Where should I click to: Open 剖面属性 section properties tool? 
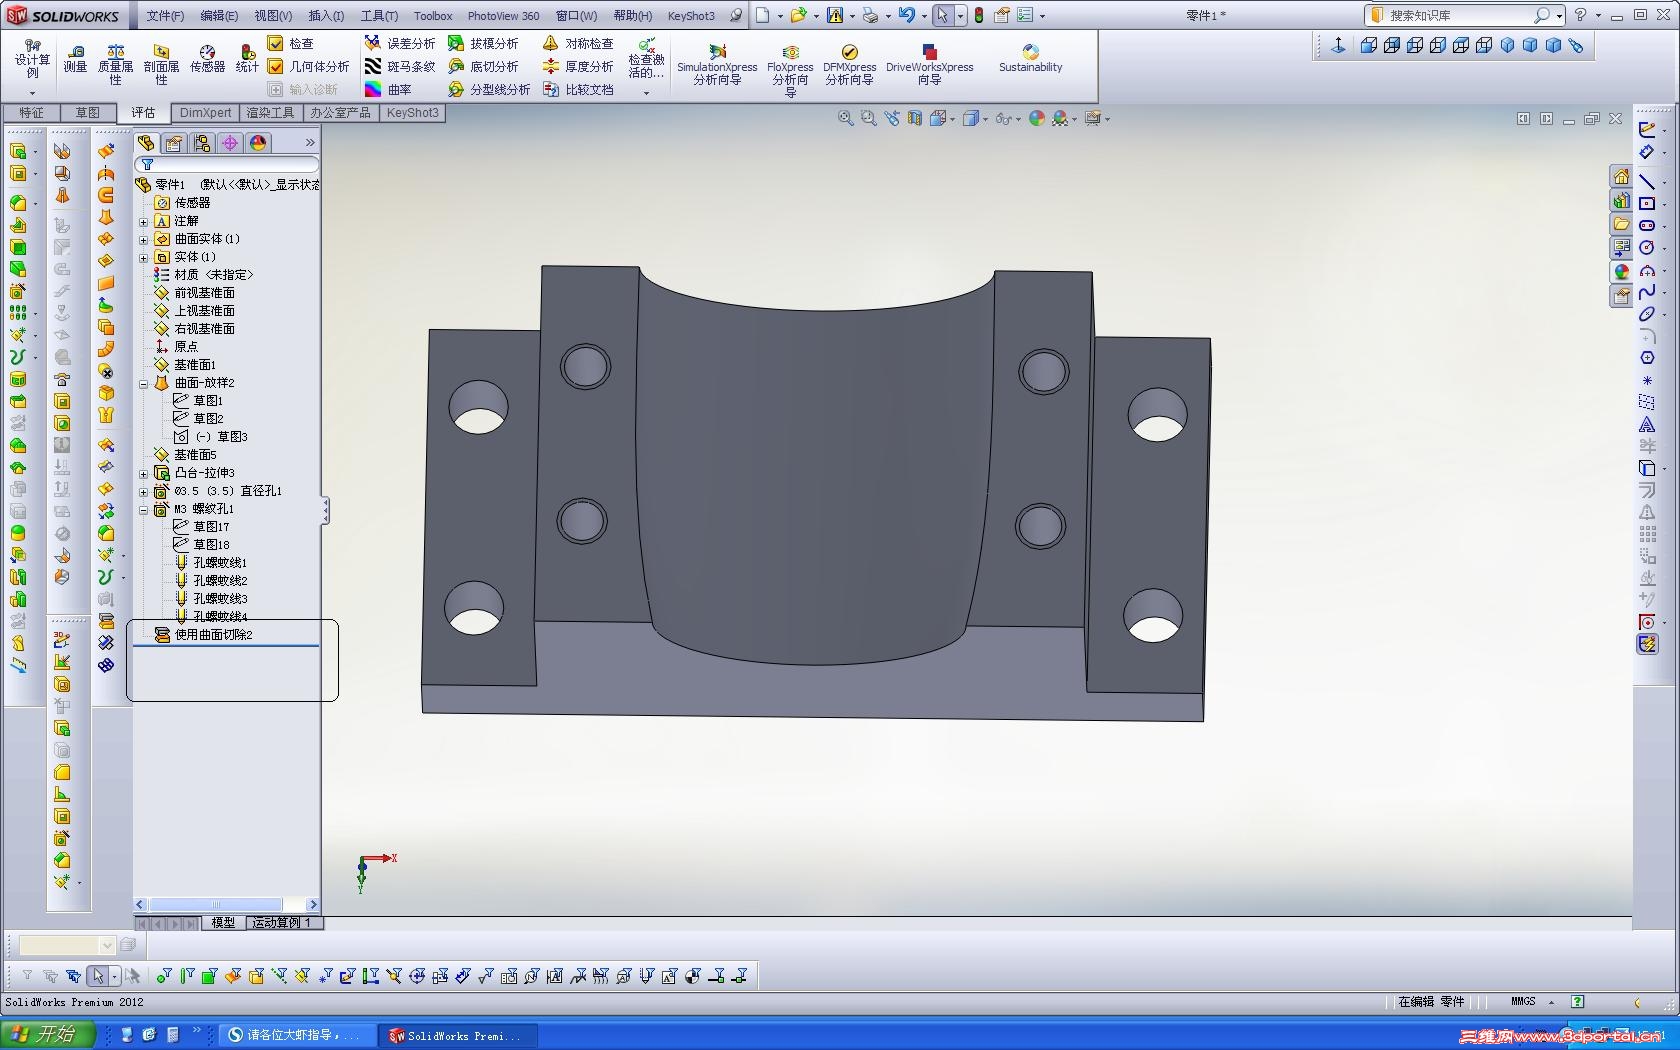161,64
